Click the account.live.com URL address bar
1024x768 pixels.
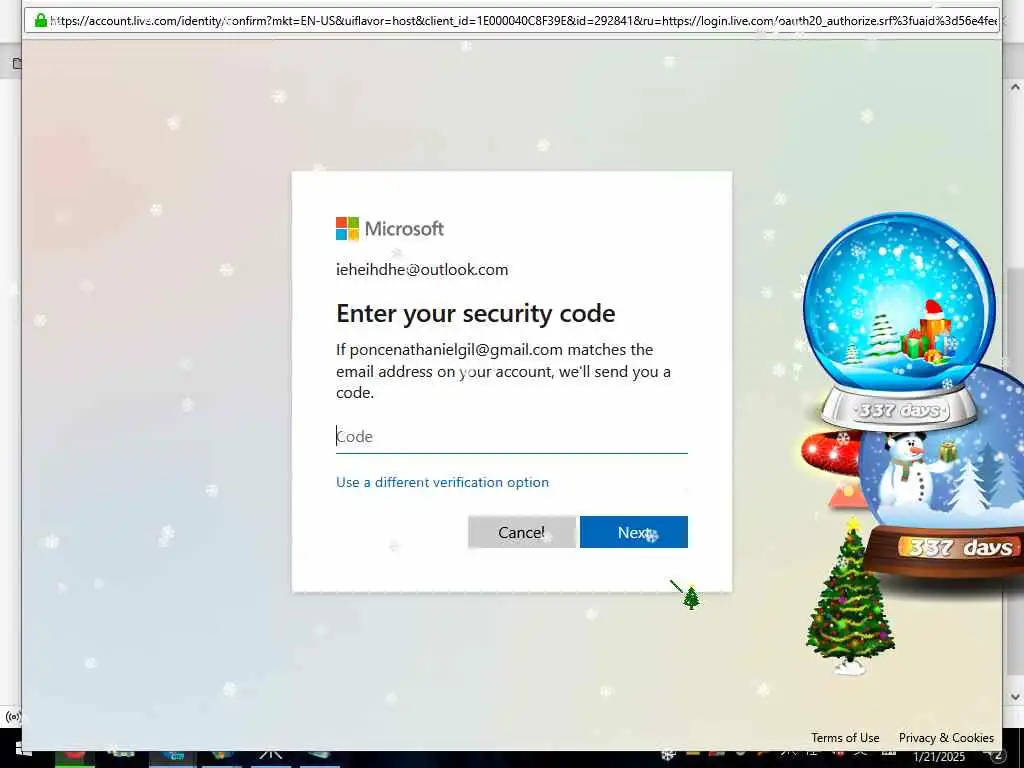click(511, 20)
